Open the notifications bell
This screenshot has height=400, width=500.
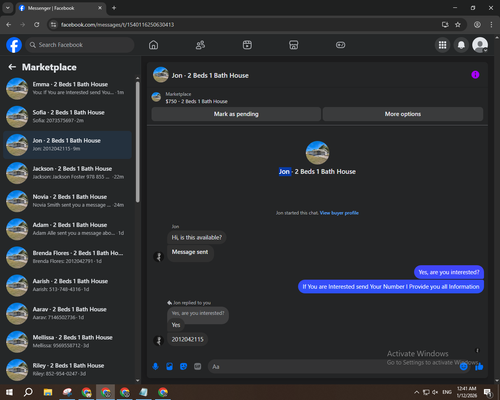[x=461, y=45]
